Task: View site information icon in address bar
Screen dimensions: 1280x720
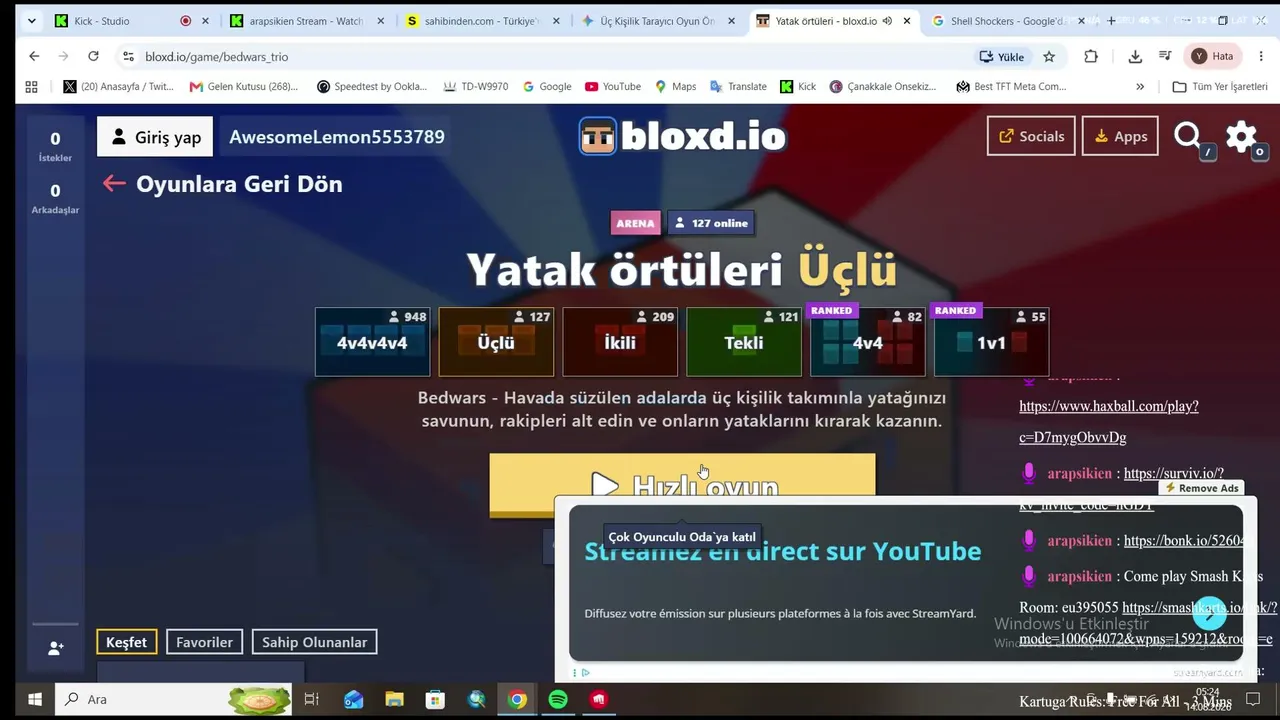Action: click(128, 57)
